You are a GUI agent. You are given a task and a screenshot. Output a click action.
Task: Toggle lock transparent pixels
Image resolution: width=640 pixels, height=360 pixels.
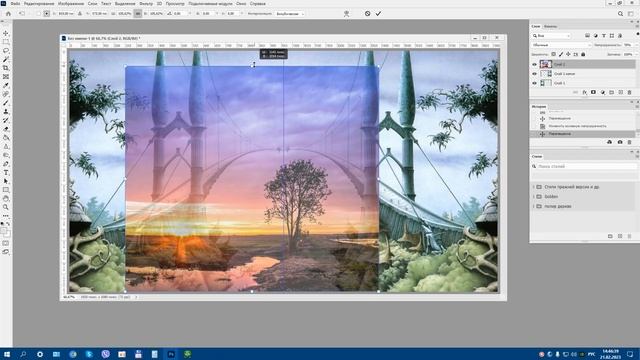click(x=553, y=54)
